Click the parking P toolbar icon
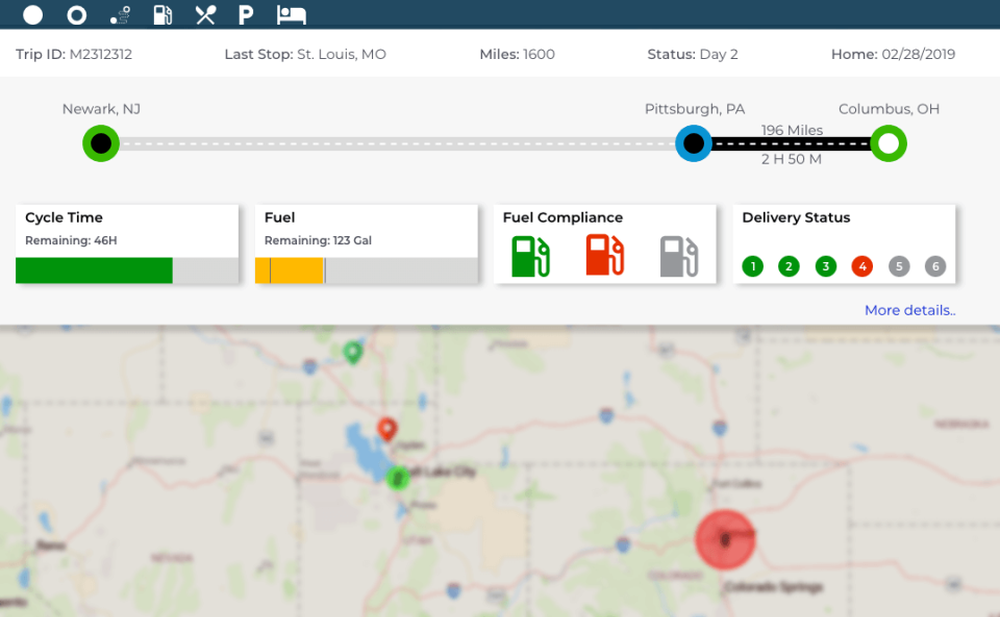Screen dimensions: 1000x617 point(246,15)
